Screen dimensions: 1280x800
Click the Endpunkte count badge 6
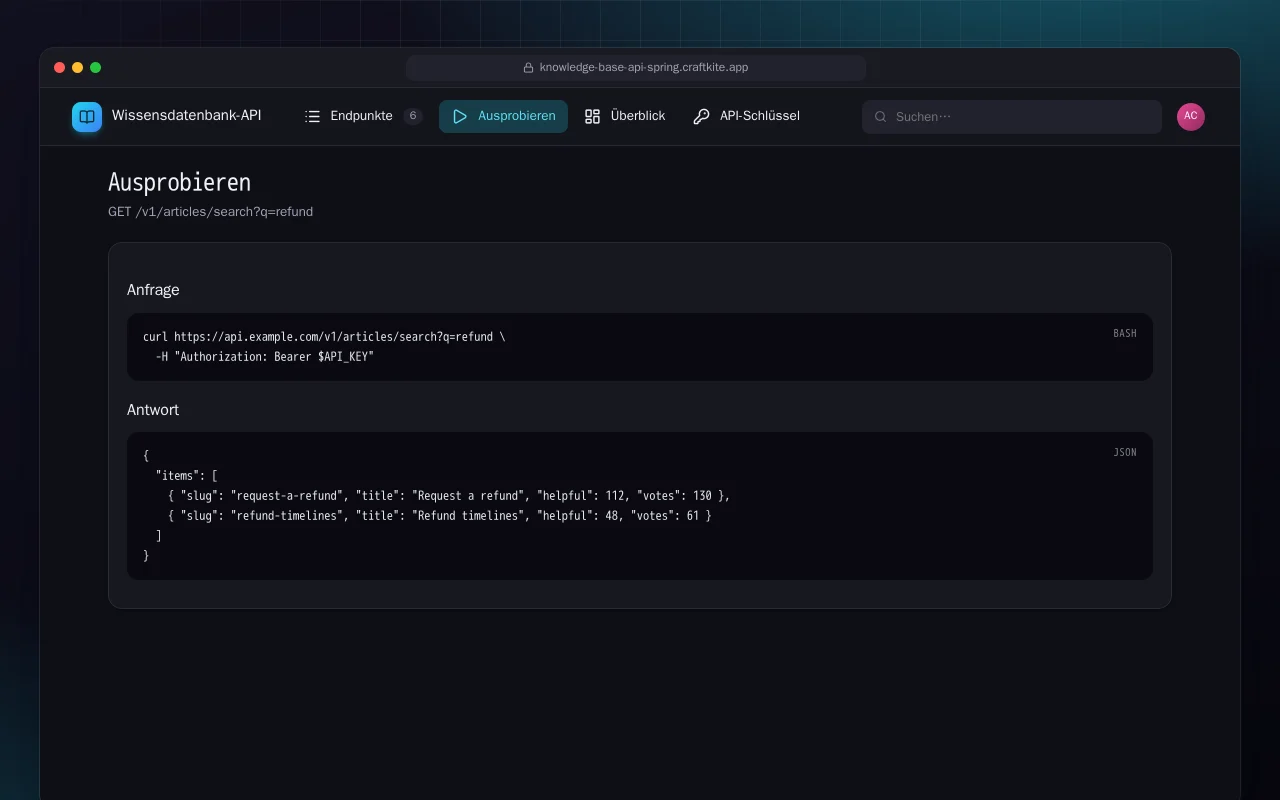click(413, 116)
